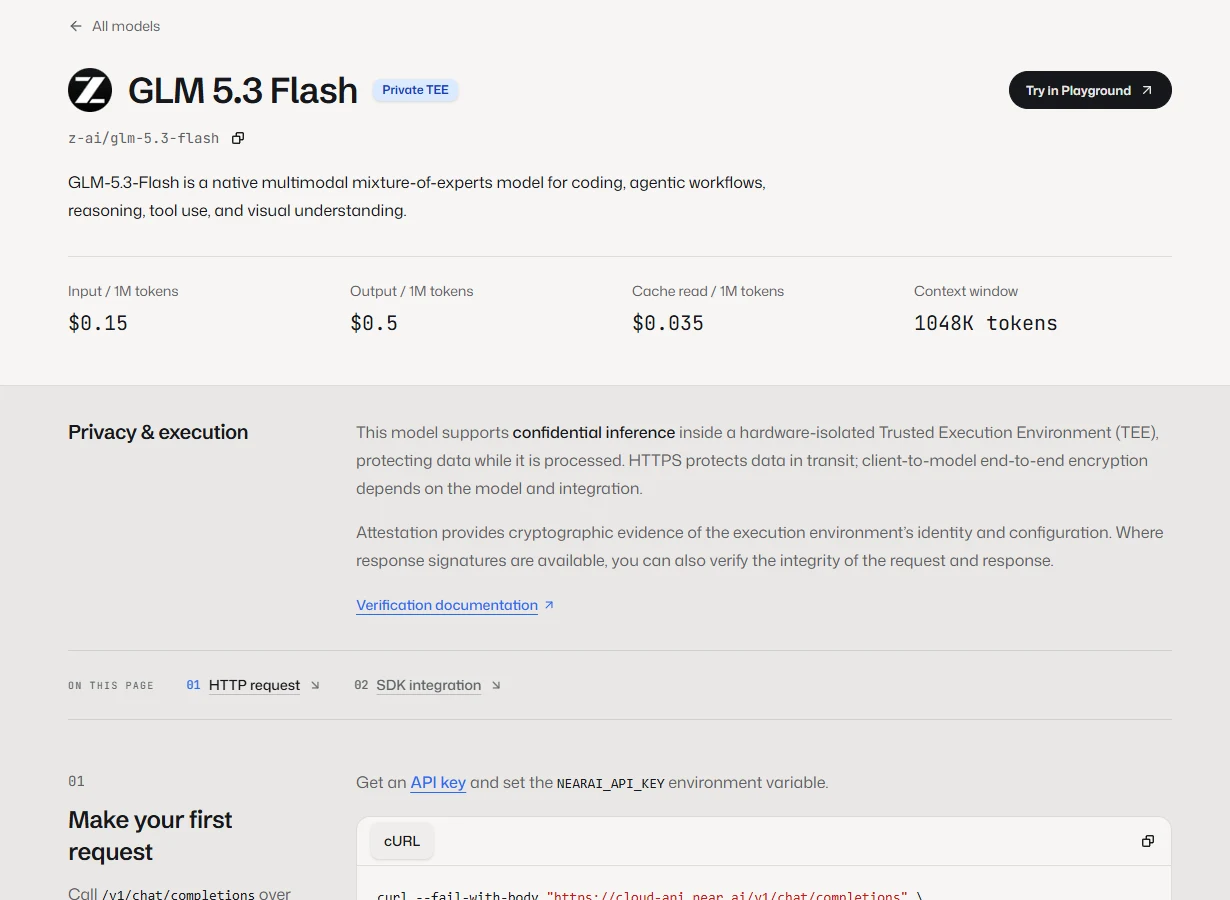This screenshot has width=1230, height=900.
Task: Click the Private TEE badge
Action: [x=415, y=90]
